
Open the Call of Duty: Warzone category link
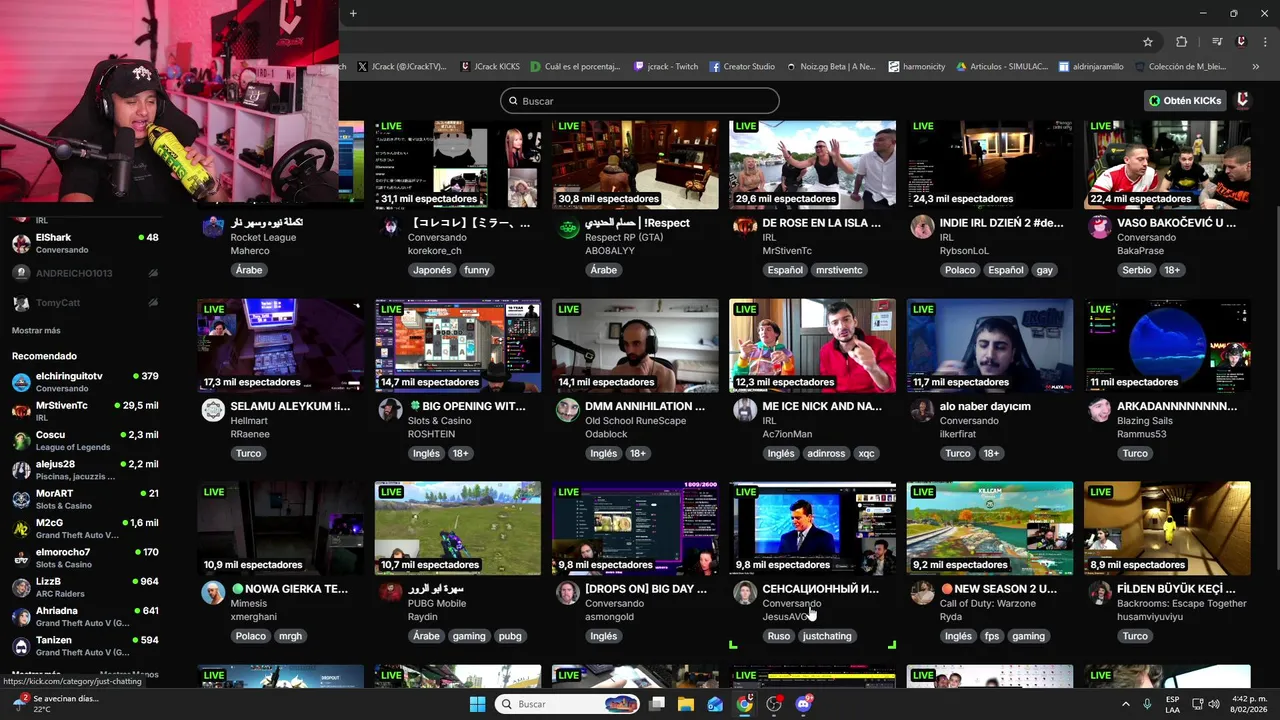click(989, 604)
